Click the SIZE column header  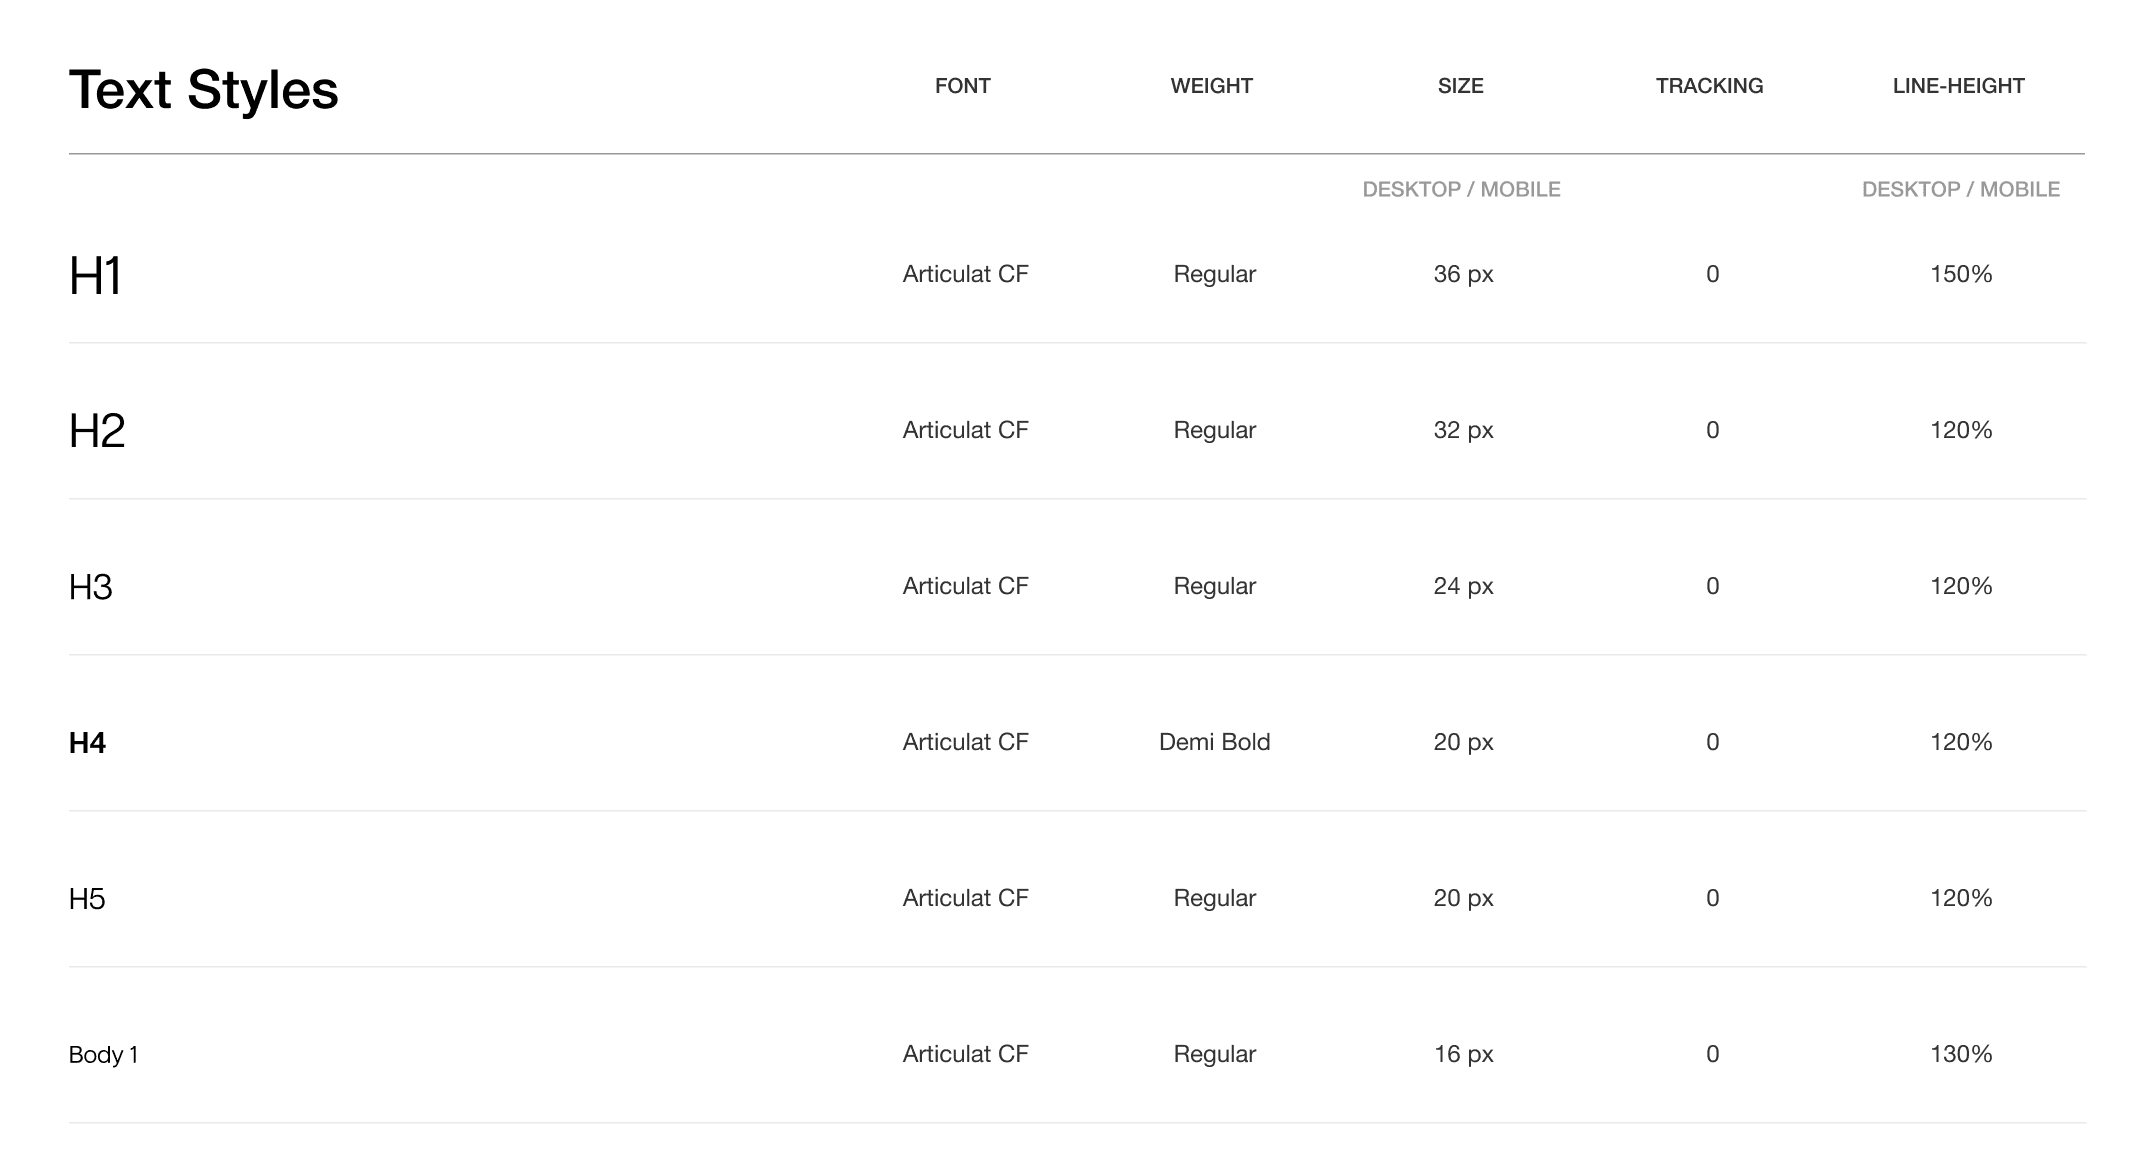click(x=1460, y=86)
